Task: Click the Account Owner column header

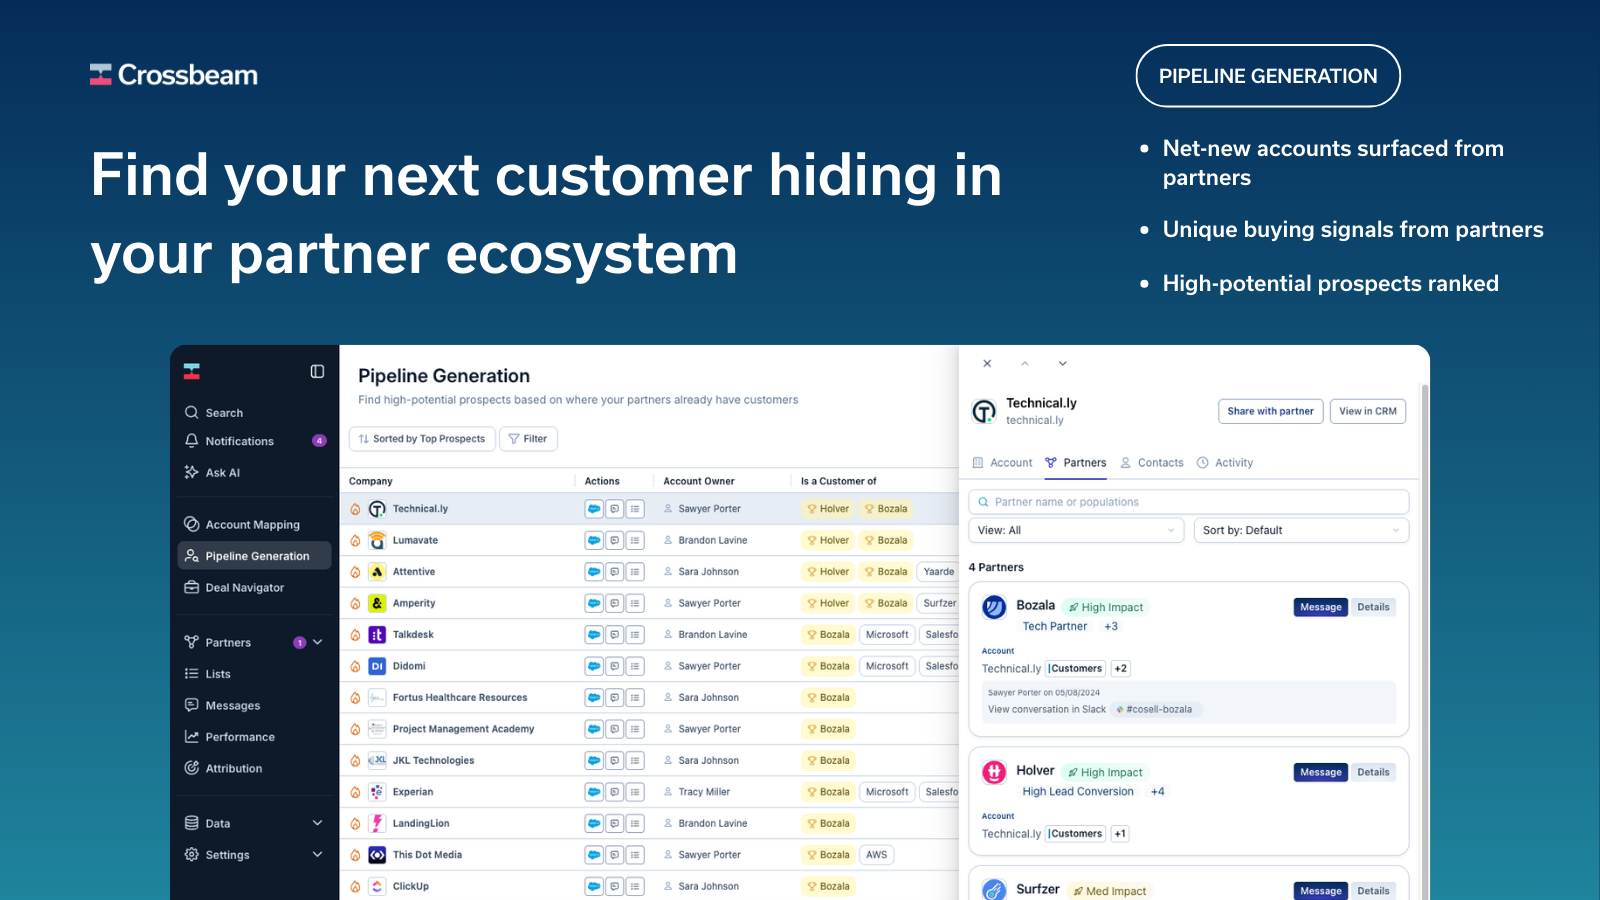Action: point(699,481)
